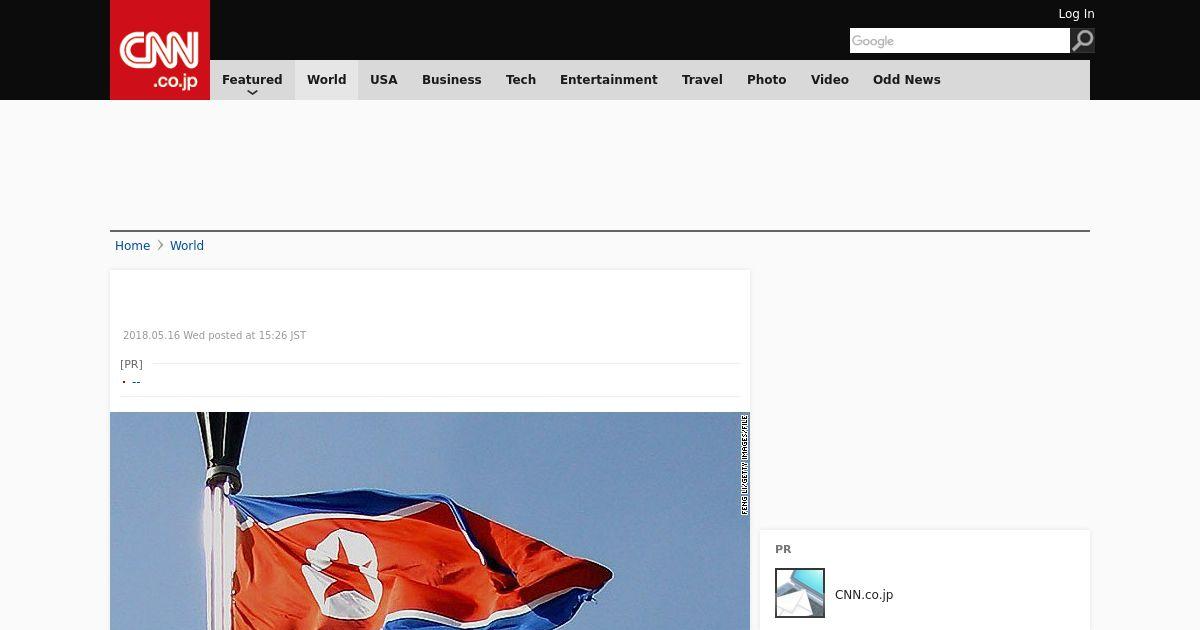
Task: Open the Travel section
Action: 702,80
